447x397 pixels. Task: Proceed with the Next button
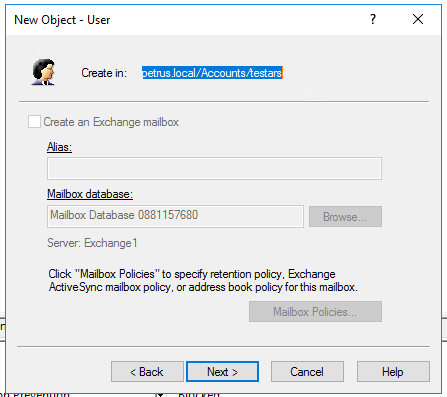[x=222, y=372]
